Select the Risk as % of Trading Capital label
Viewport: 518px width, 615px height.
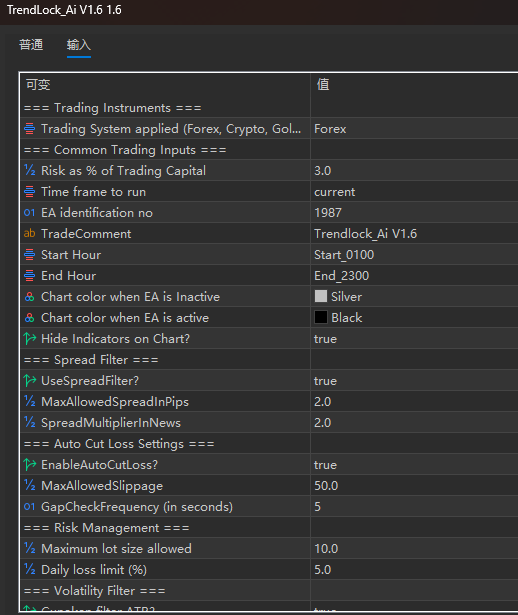[123, 171]
